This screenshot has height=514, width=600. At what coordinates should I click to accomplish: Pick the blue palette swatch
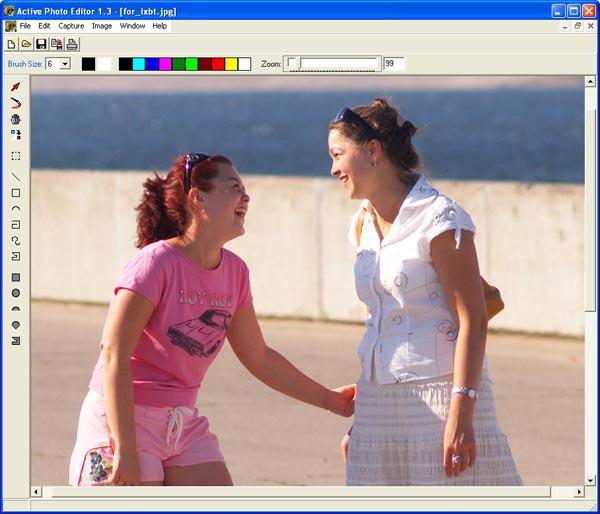tap(152, 64)
